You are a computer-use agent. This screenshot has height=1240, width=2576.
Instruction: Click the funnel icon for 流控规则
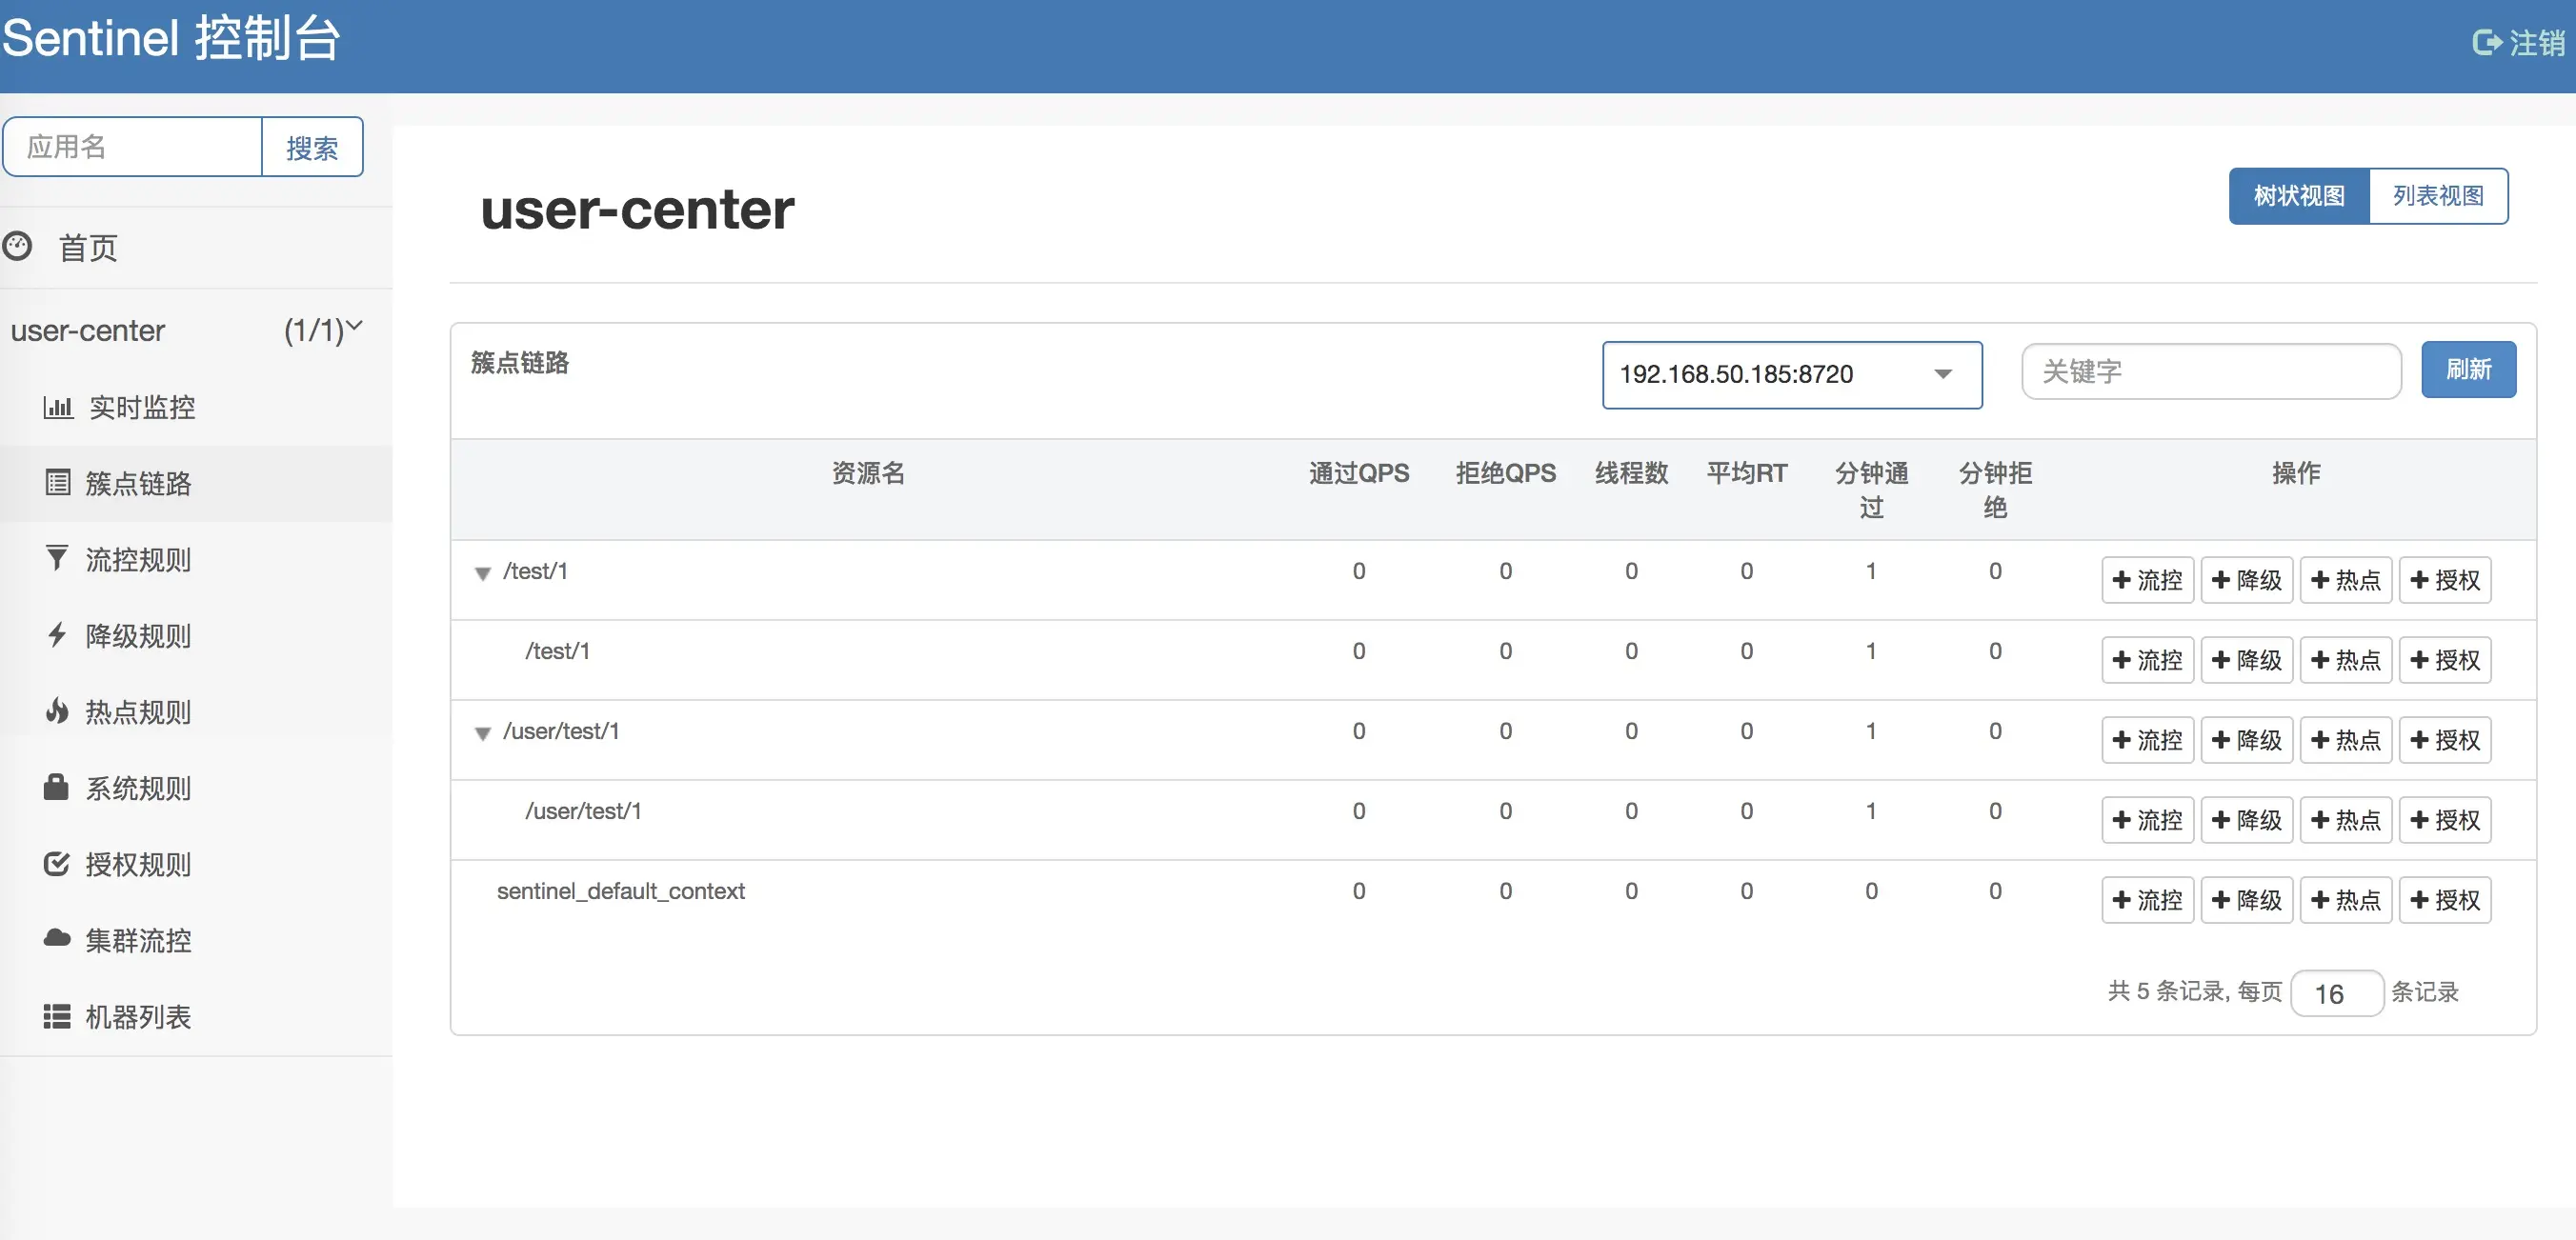58,558
